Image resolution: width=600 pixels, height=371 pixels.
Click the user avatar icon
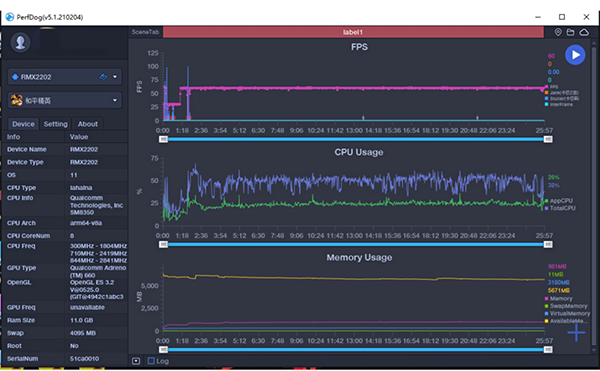point(20,42)
